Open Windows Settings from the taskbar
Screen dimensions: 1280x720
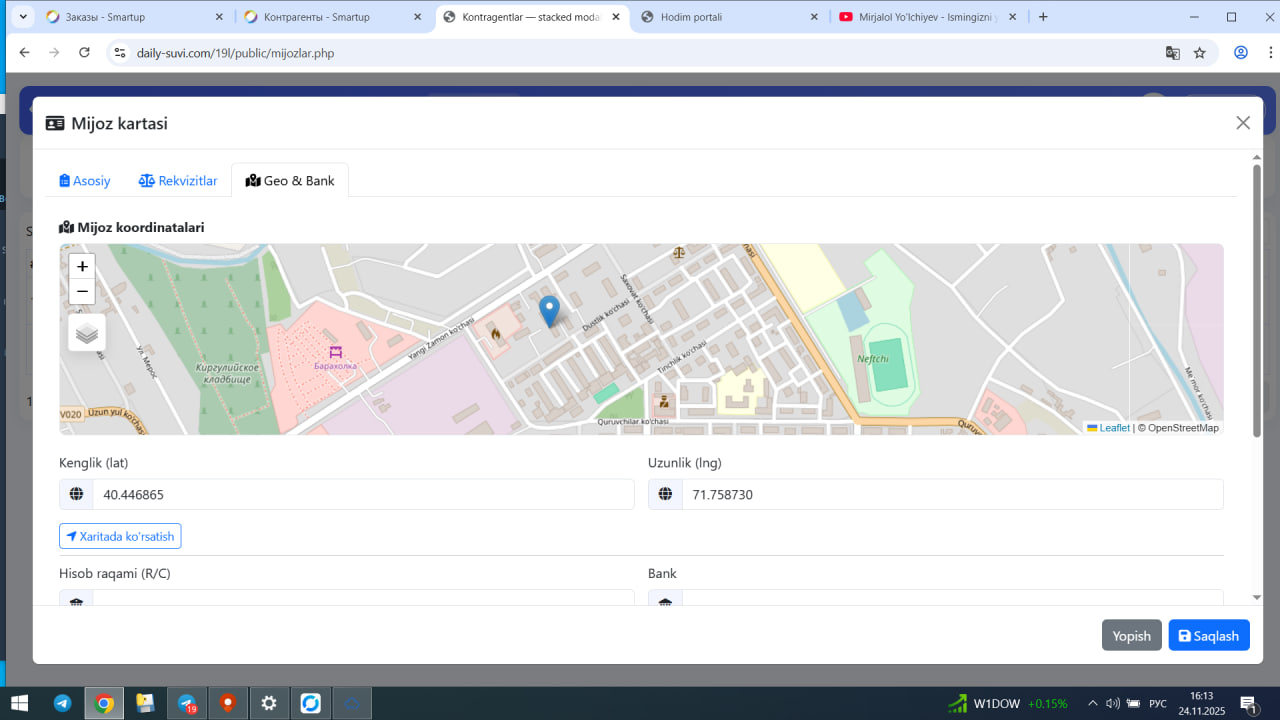coord(269,703)
